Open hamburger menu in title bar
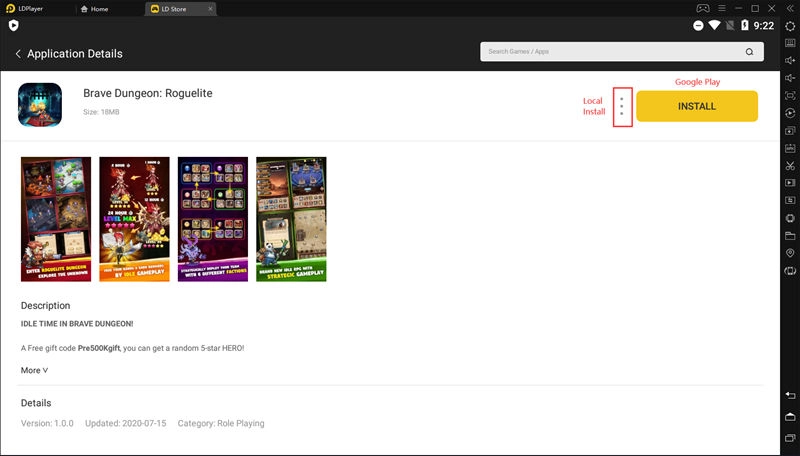The width and height of the screenshot is (800, 456). 721,9
